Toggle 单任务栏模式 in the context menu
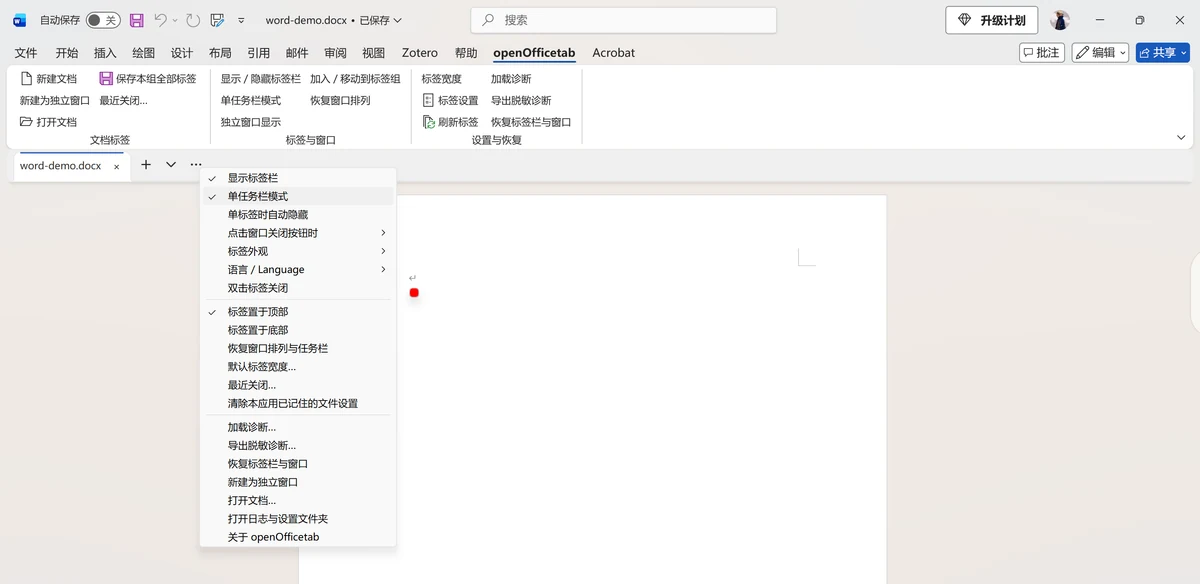Viewport: 1200px width, 584px height. point(298,196)
